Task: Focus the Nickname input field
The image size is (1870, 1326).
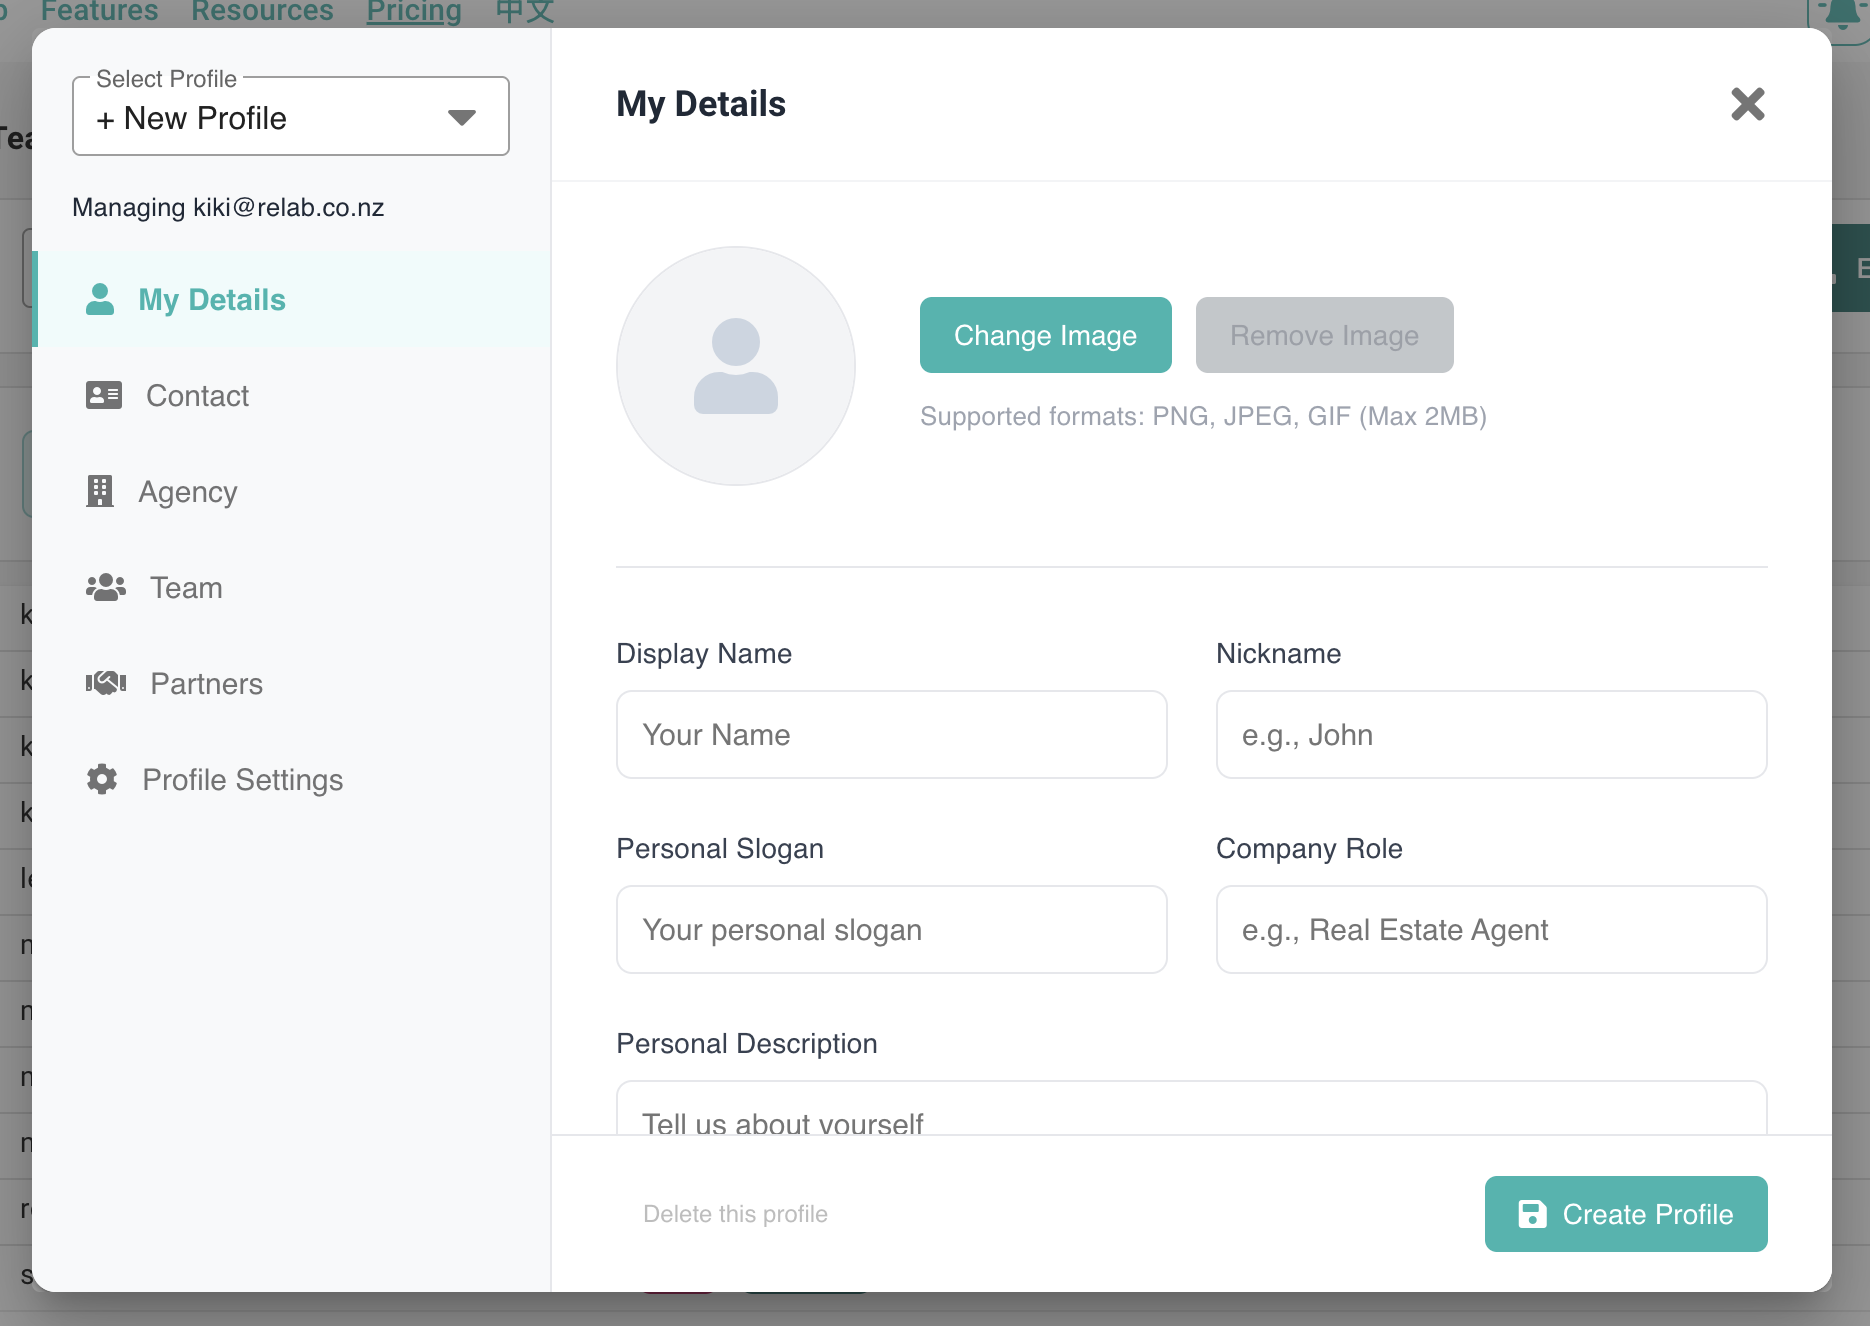Action: 1491,734
